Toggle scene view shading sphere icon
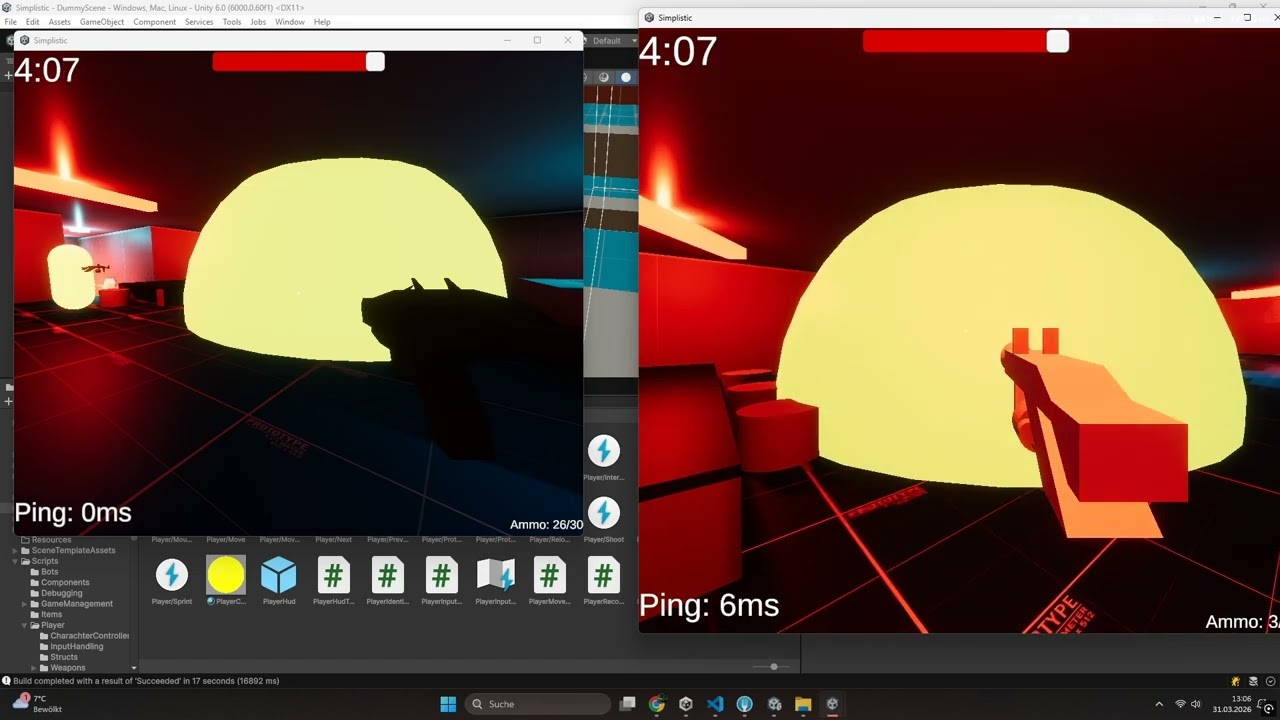 pos(626,77)
